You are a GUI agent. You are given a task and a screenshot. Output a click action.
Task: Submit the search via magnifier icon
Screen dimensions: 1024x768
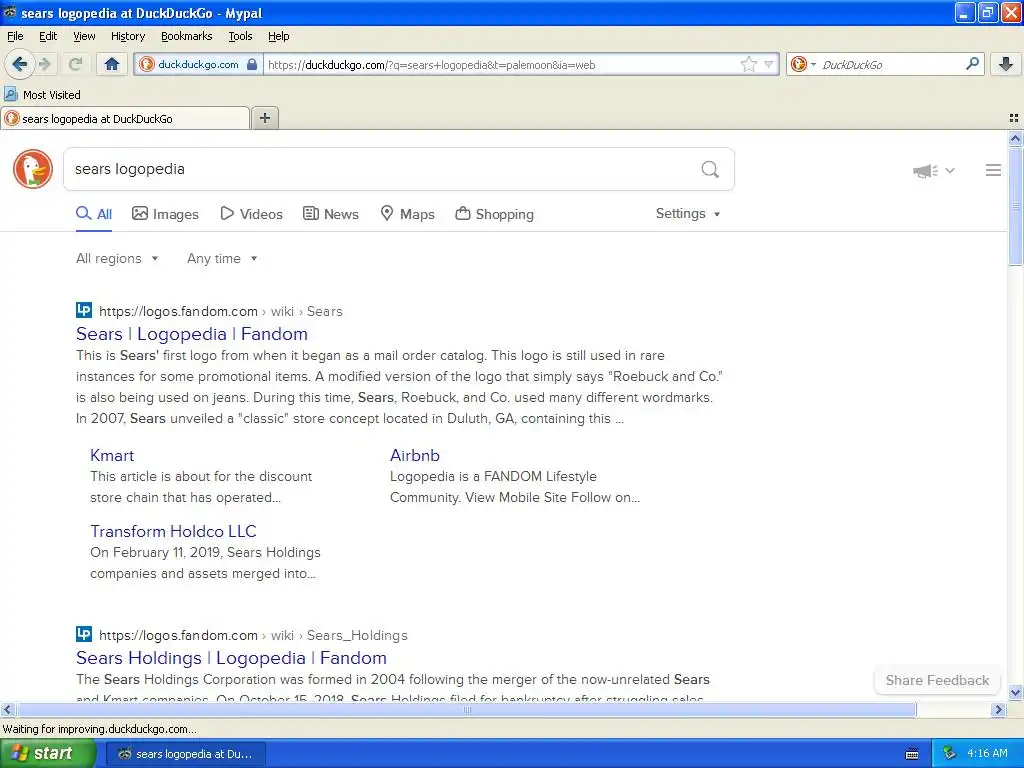pos(710,169)
